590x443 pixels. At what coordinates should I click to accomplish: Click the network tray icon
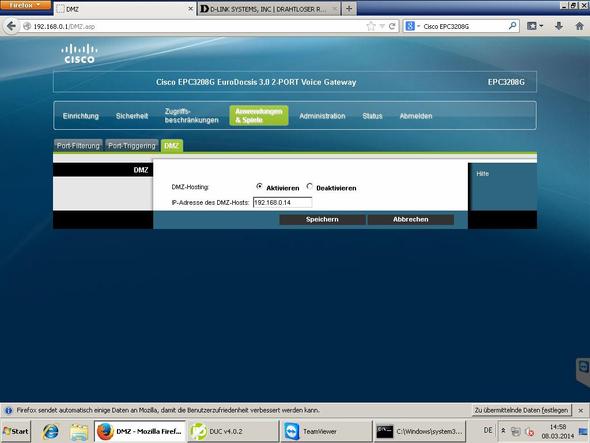pos(515,432)
